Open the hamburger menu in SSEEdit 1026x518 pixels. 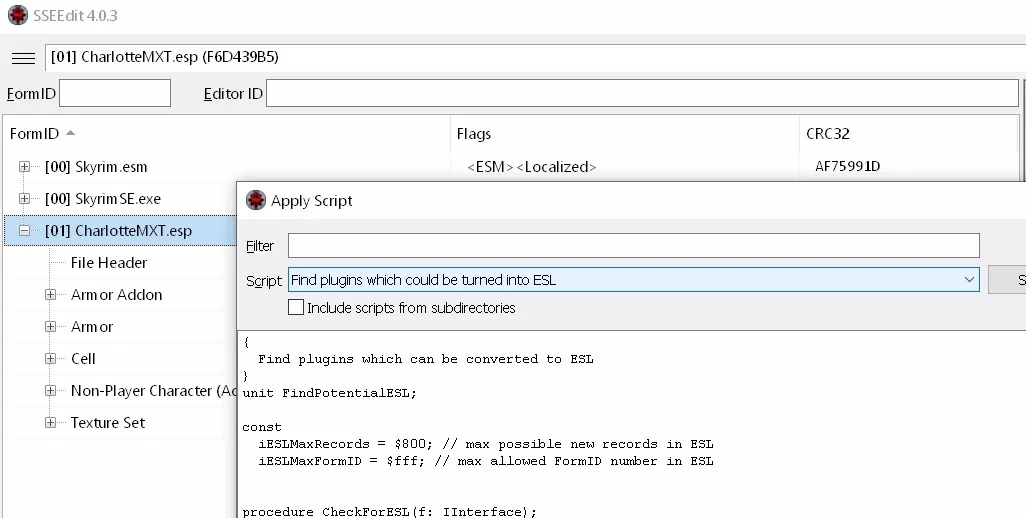tap(24, 58)
